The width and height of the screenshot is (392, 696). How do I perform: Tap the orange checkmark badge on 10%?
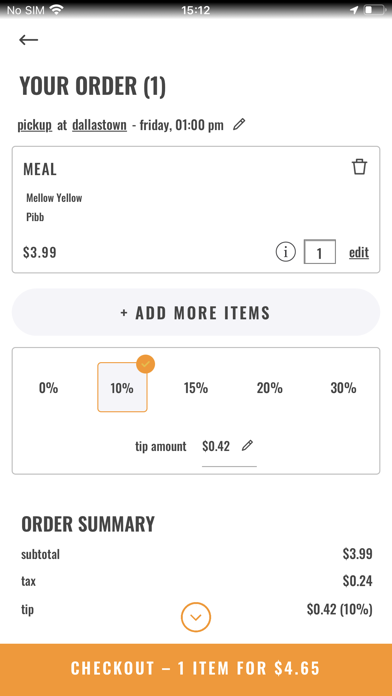[146, 364]
